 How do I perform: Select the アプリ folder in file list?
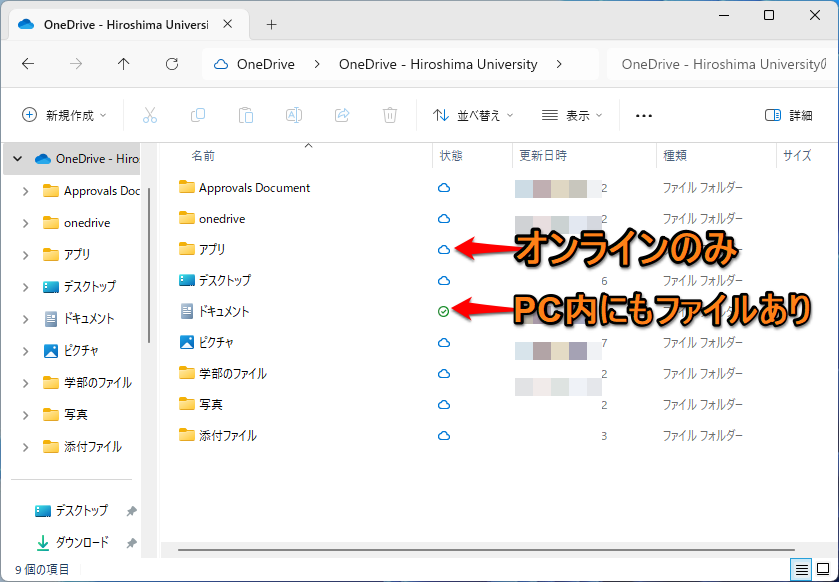(x=212, y=249)
